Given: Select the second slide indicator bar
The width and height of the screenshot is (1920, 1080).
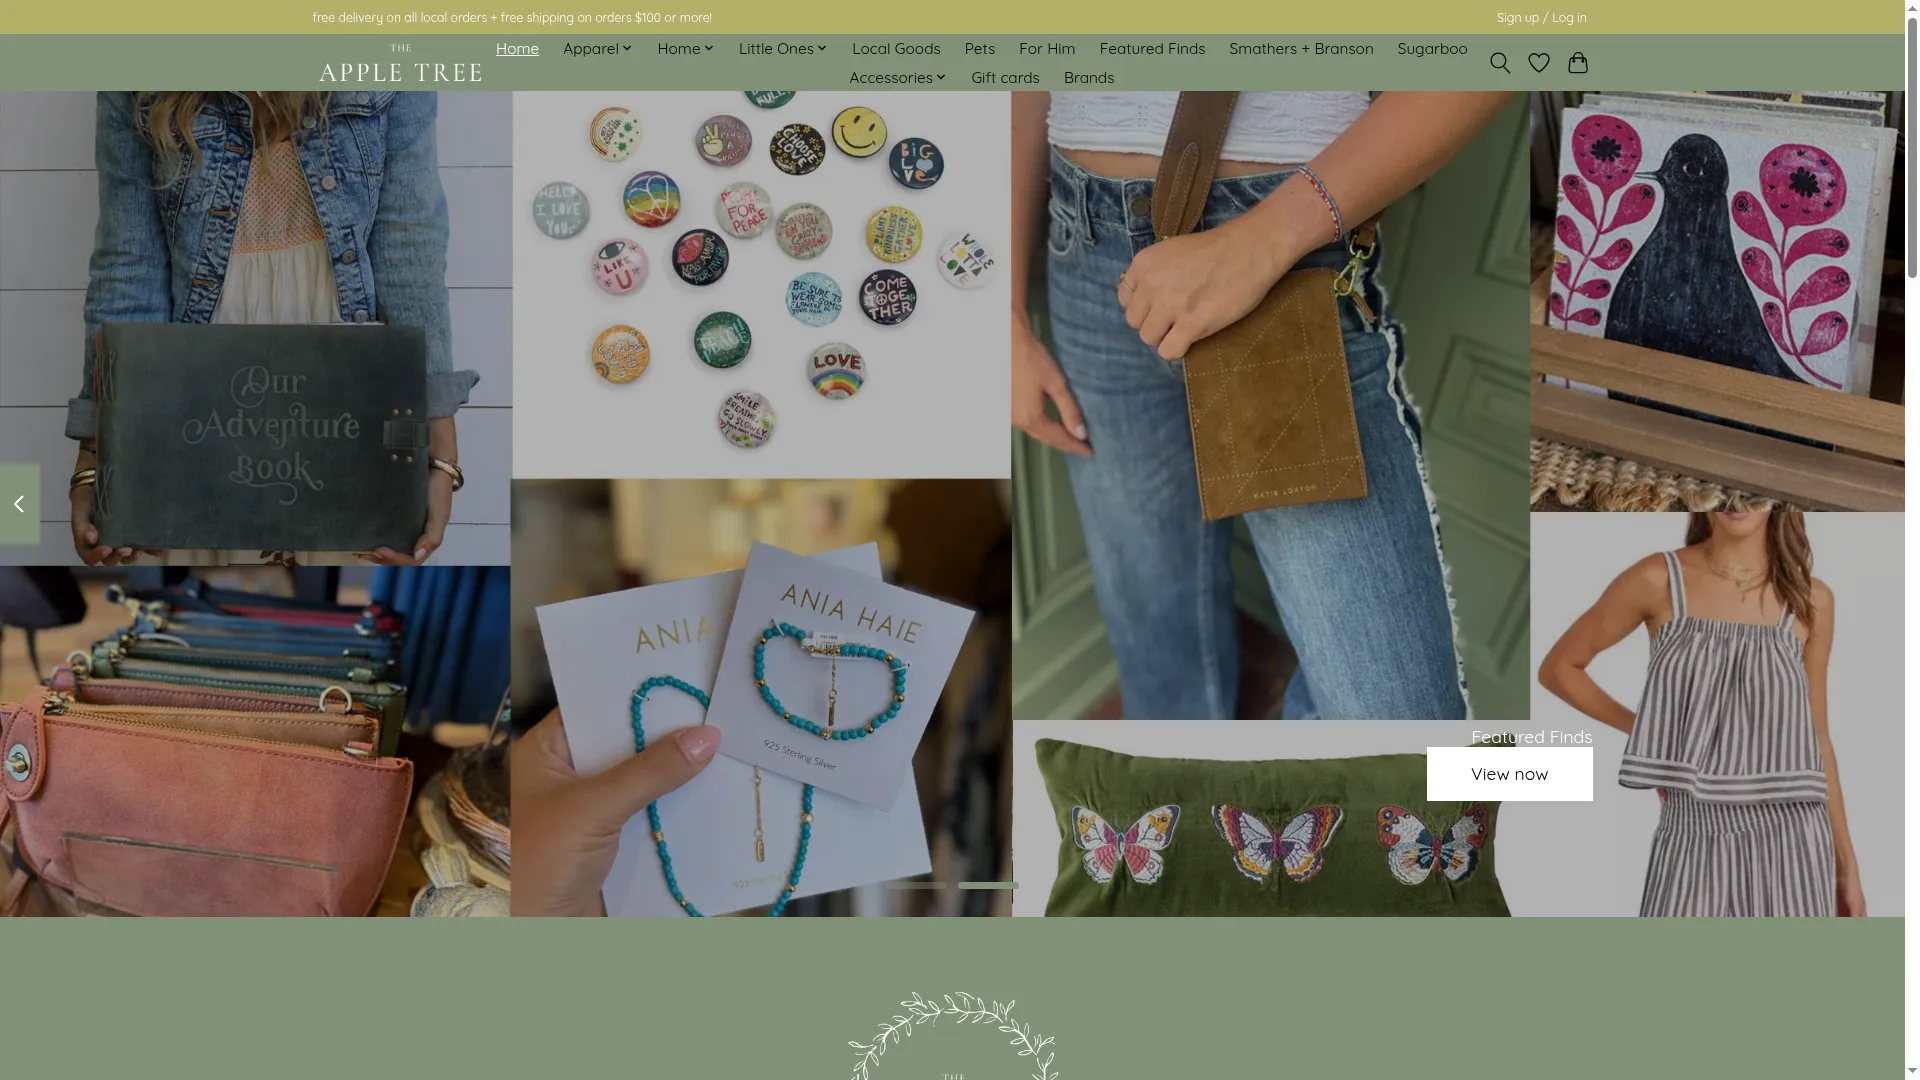Looking at the screenshot, I should 988,885.
